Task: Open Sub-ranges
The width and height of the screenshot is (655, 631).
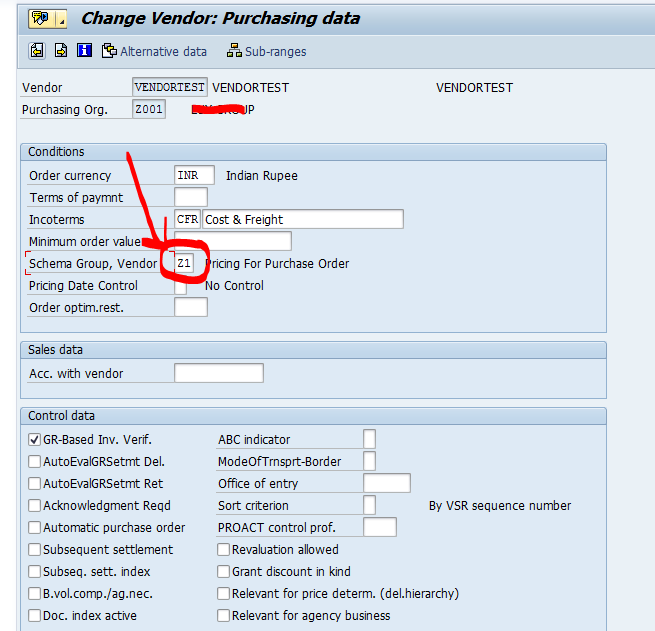Action: [x=267, y=51]
